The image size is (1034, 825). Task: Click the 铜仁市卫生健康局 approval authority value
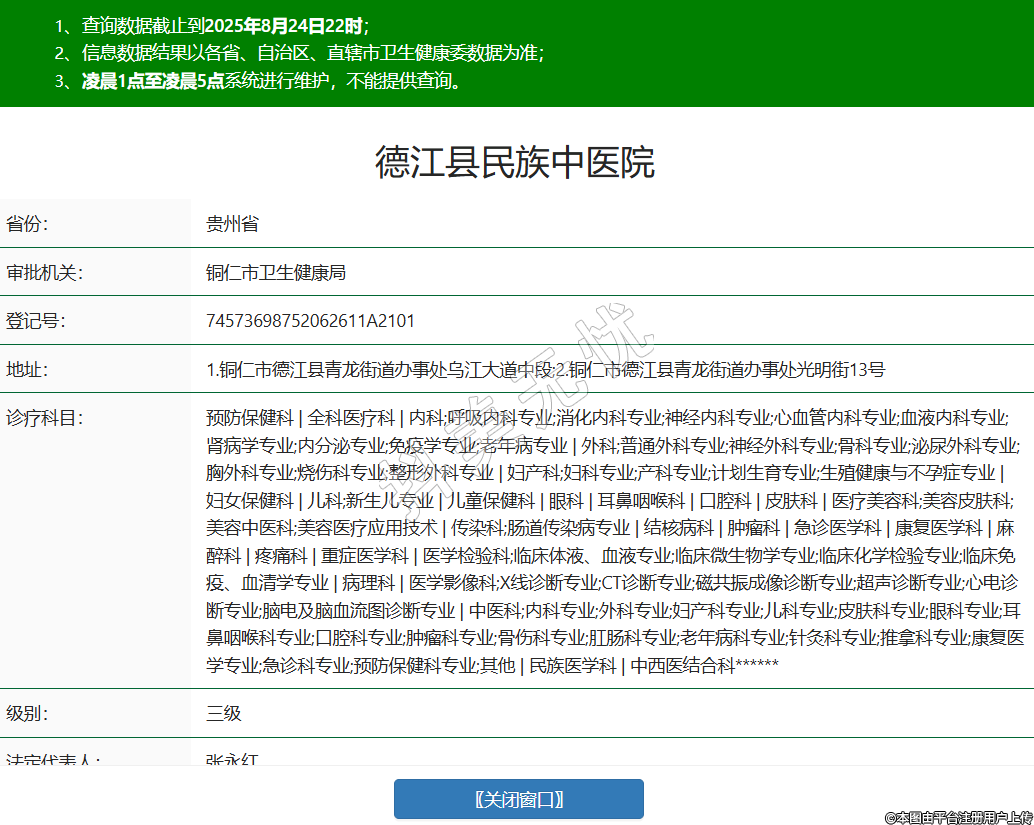click(276, 272)
